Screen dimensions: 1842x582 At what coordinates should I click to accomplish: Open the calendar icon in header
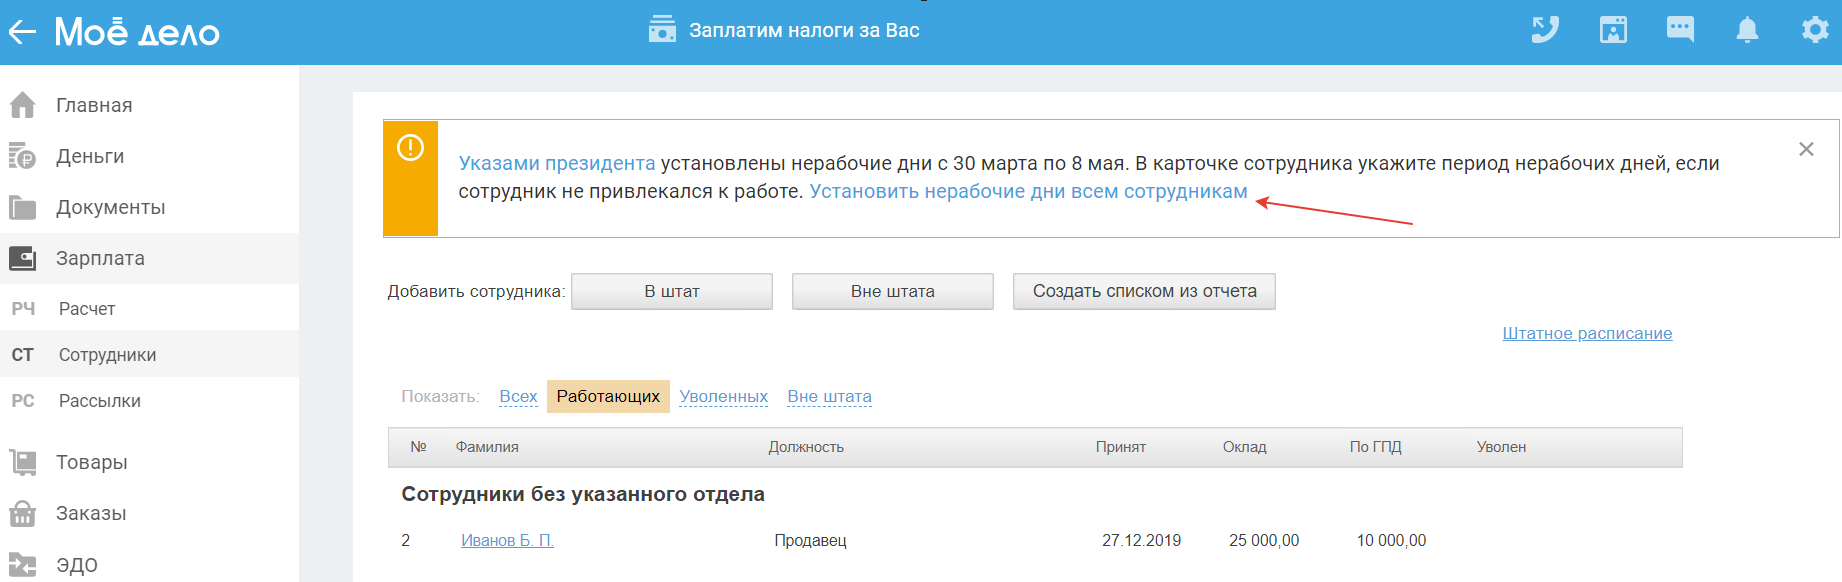[1613, 30]
